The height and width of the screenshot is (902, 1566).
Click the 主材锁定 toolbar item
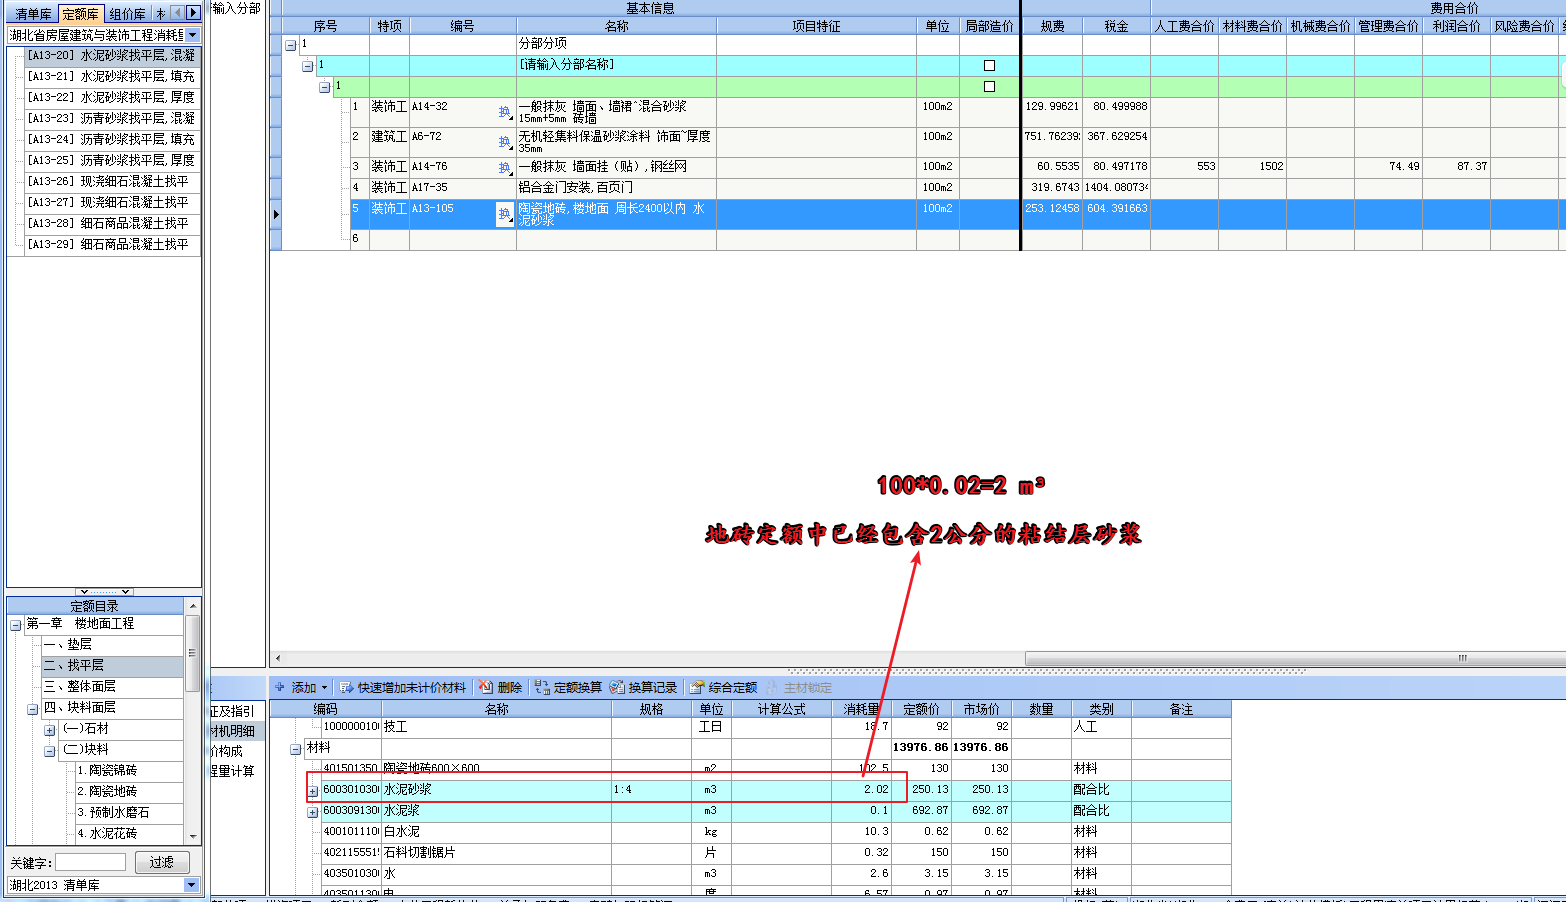point(798,687)
